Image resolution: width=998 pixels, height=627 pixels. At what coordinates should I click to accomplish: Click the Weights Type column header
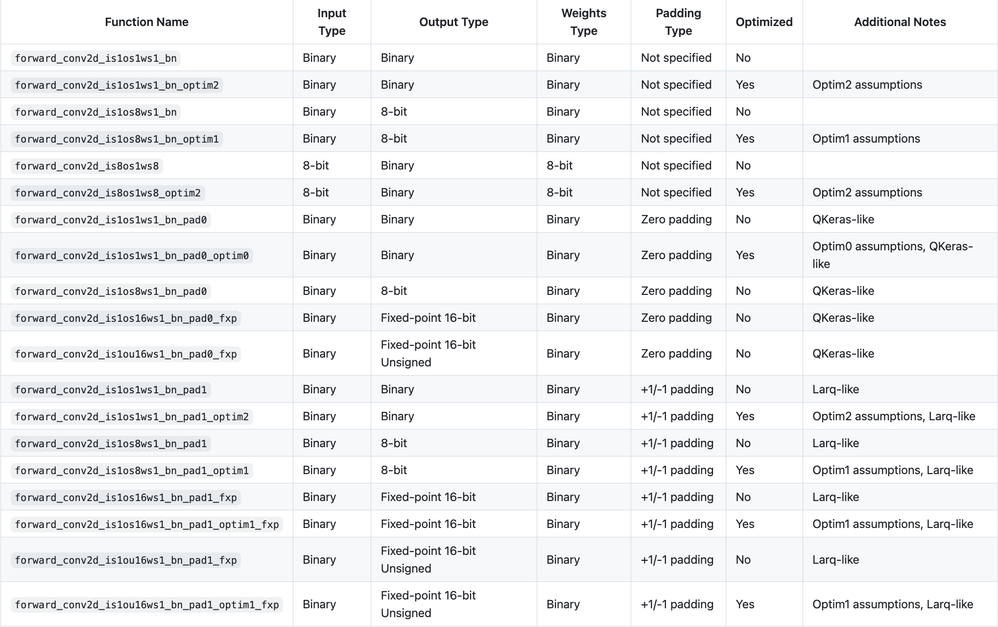583,22
